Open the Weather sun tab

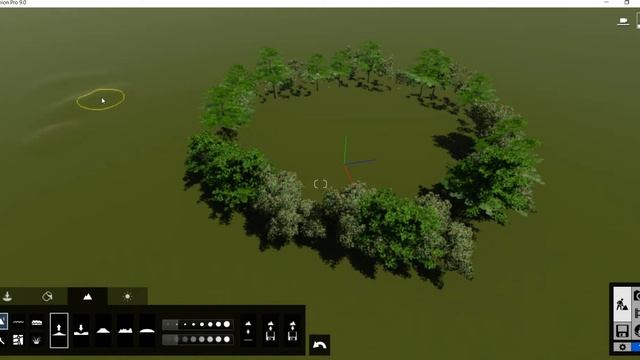[127, 296]
